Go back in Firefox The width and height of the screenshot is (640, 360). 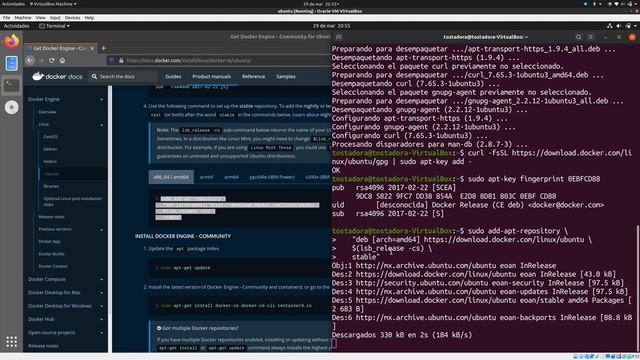[30, 60]
